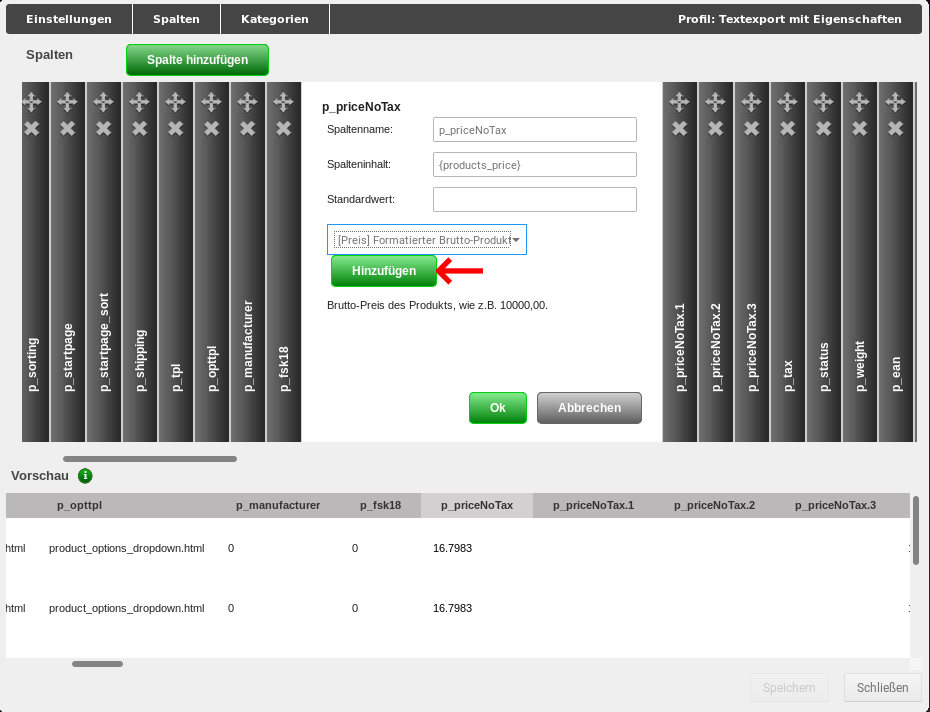Remove the p_fsk18 column using its X icon

coord(283,128)
